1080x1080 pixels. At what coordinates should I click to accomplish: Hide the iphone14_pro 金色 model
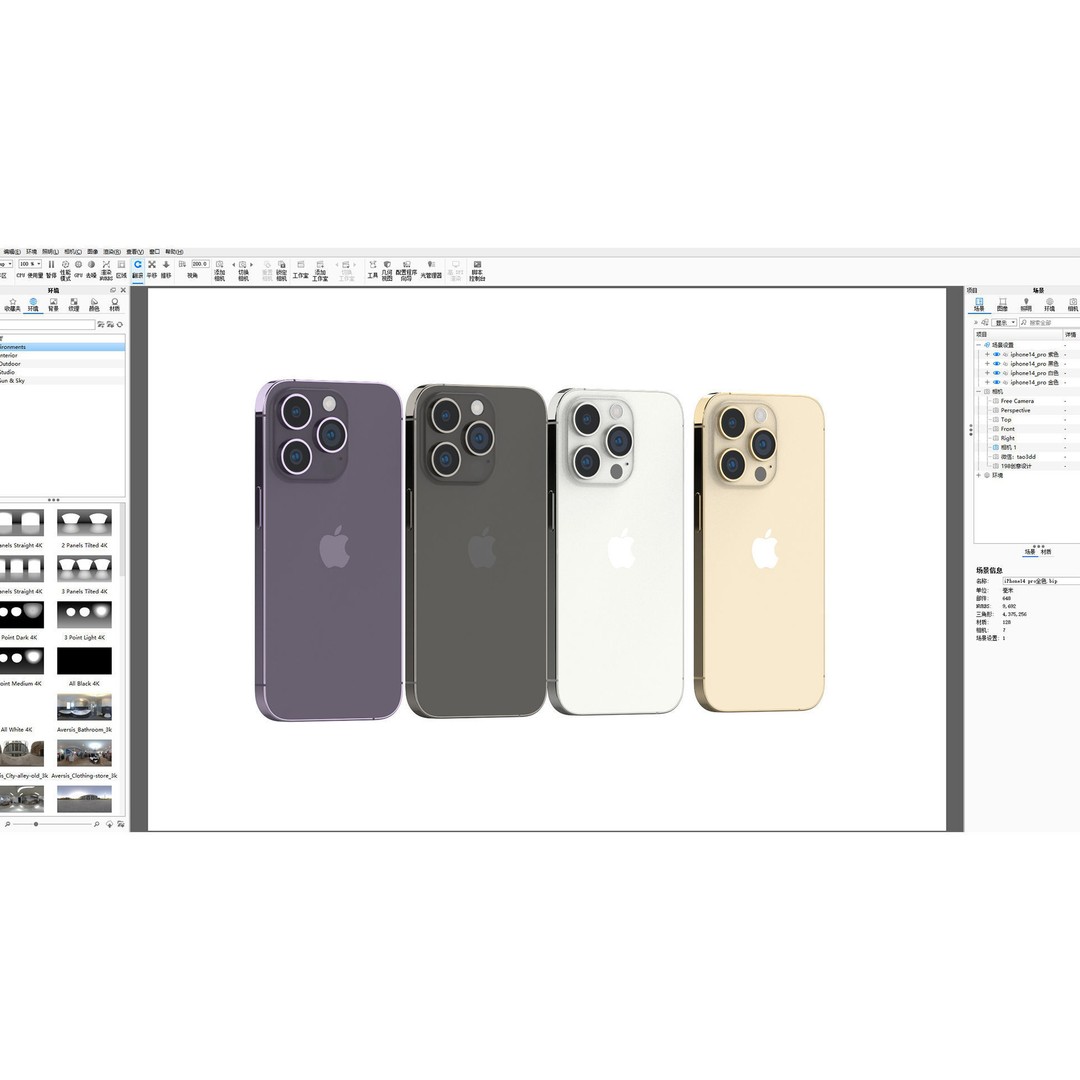[x=996, y=382]
